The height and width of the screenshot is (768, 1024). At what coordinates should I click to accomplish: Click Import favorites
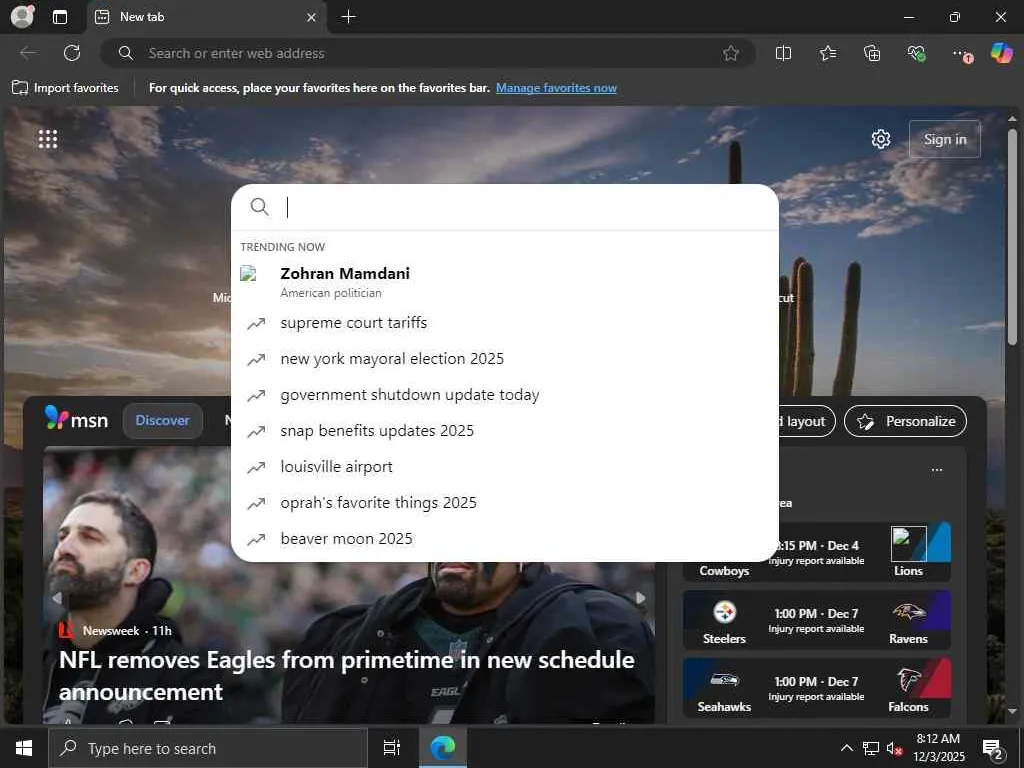[65, 88]
